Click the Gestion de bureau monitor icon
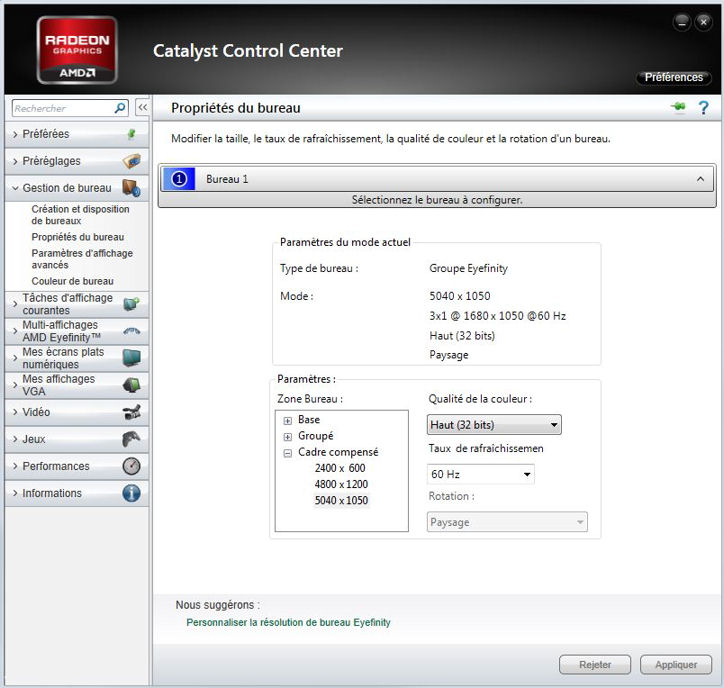724x688 pixels. [132, 188]
